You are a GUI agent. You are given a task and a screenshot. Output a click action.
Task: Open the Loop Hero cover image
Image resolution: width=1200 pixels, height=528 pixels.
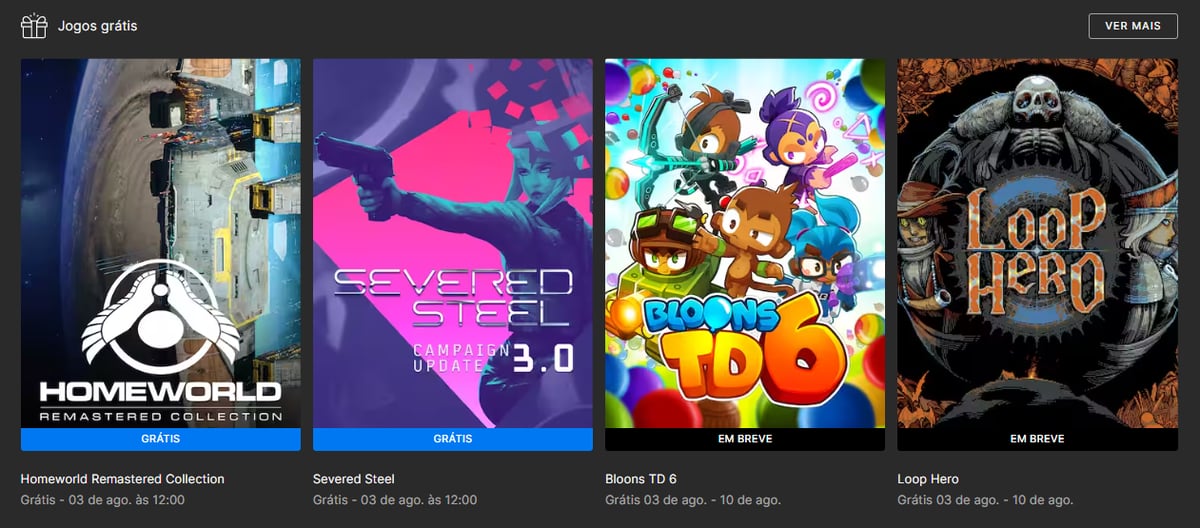point(1037,243)
